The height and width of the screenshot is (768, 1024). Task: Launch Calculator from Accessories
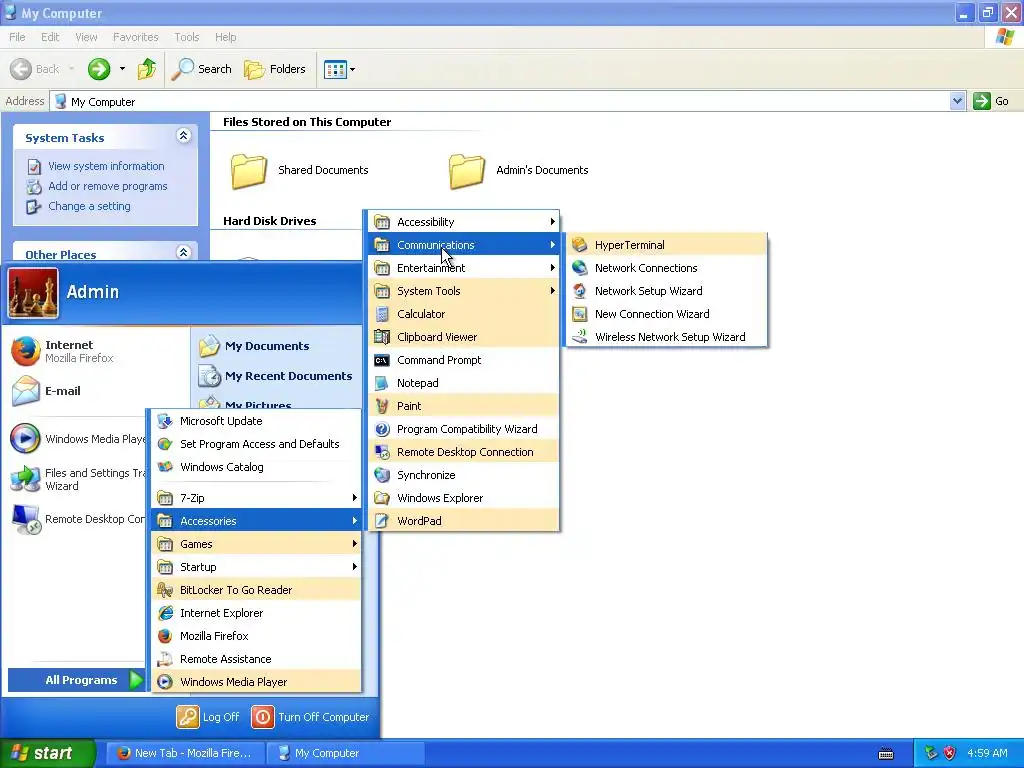pyautogui.click(x=464, y=314)
